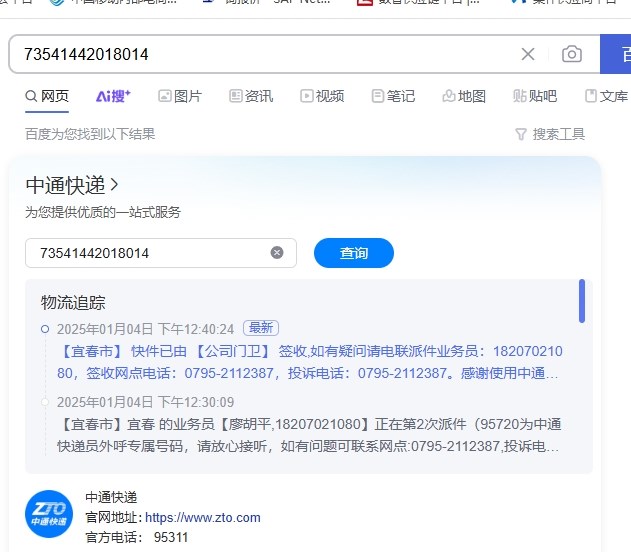
Task: Open the 资讯 tab
Action: (x=251, y=96)
